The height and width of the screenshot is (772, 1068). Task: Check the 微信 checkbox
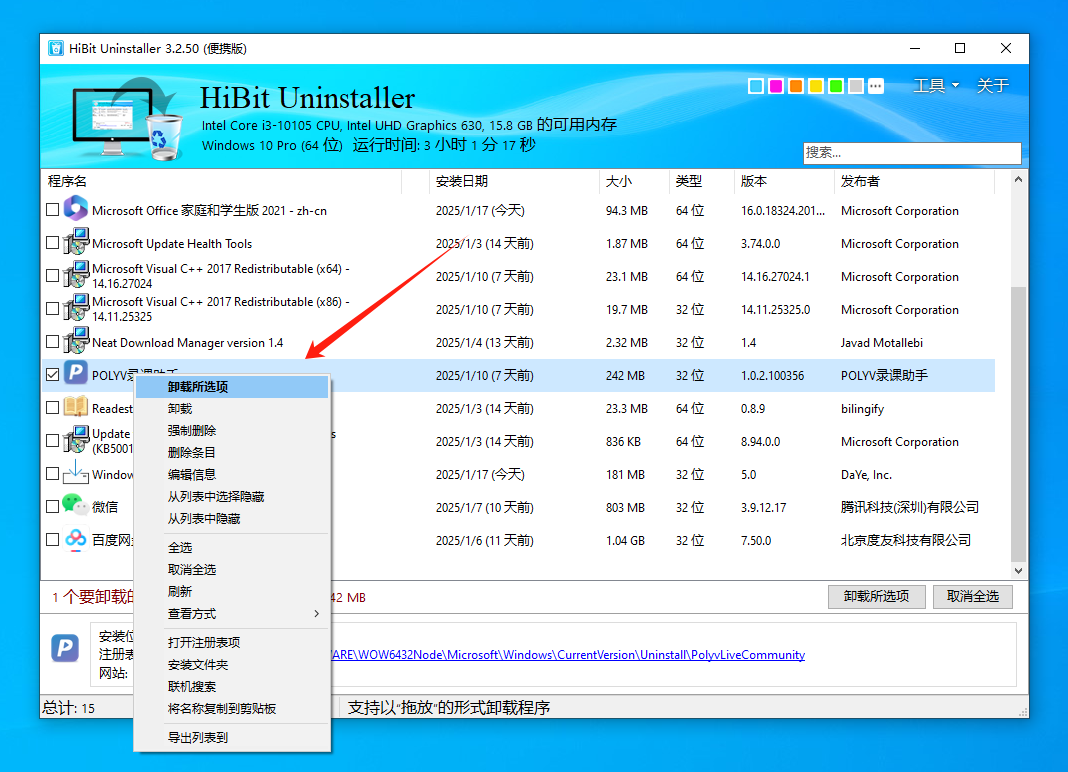point(51,507)
